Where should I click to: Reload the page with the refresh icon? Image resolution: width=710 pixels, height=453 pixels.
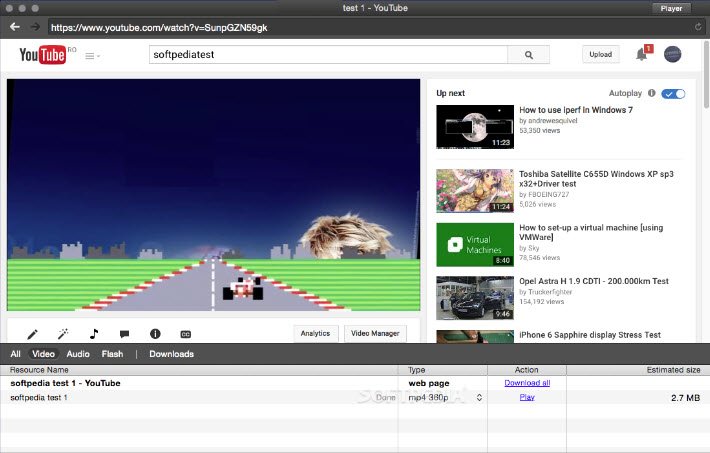(698, 27)
